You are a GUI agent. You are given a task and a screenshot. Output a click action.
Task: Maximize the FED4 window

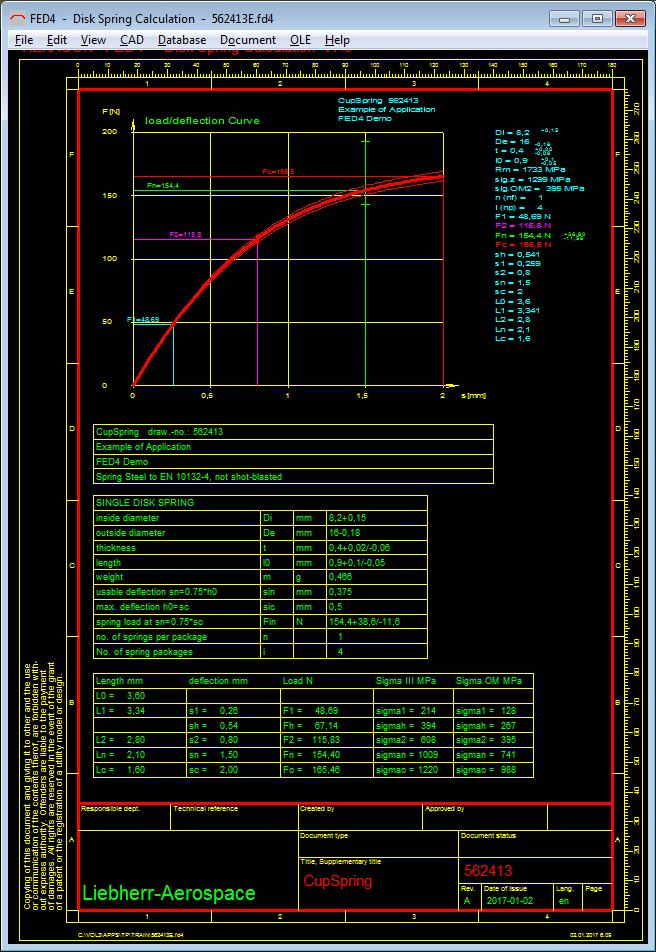tap(597, 19)
